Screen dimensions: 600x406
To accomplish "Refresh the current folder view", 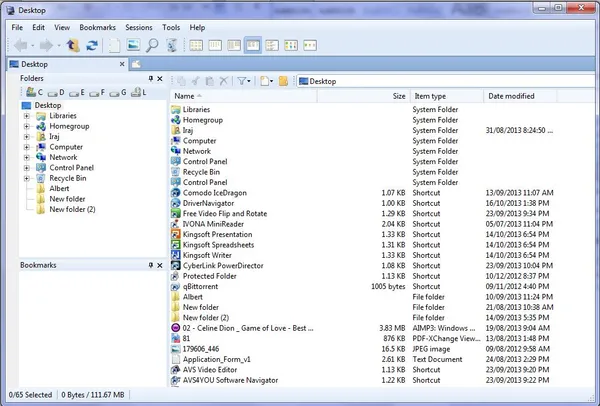I will point(92,46).
